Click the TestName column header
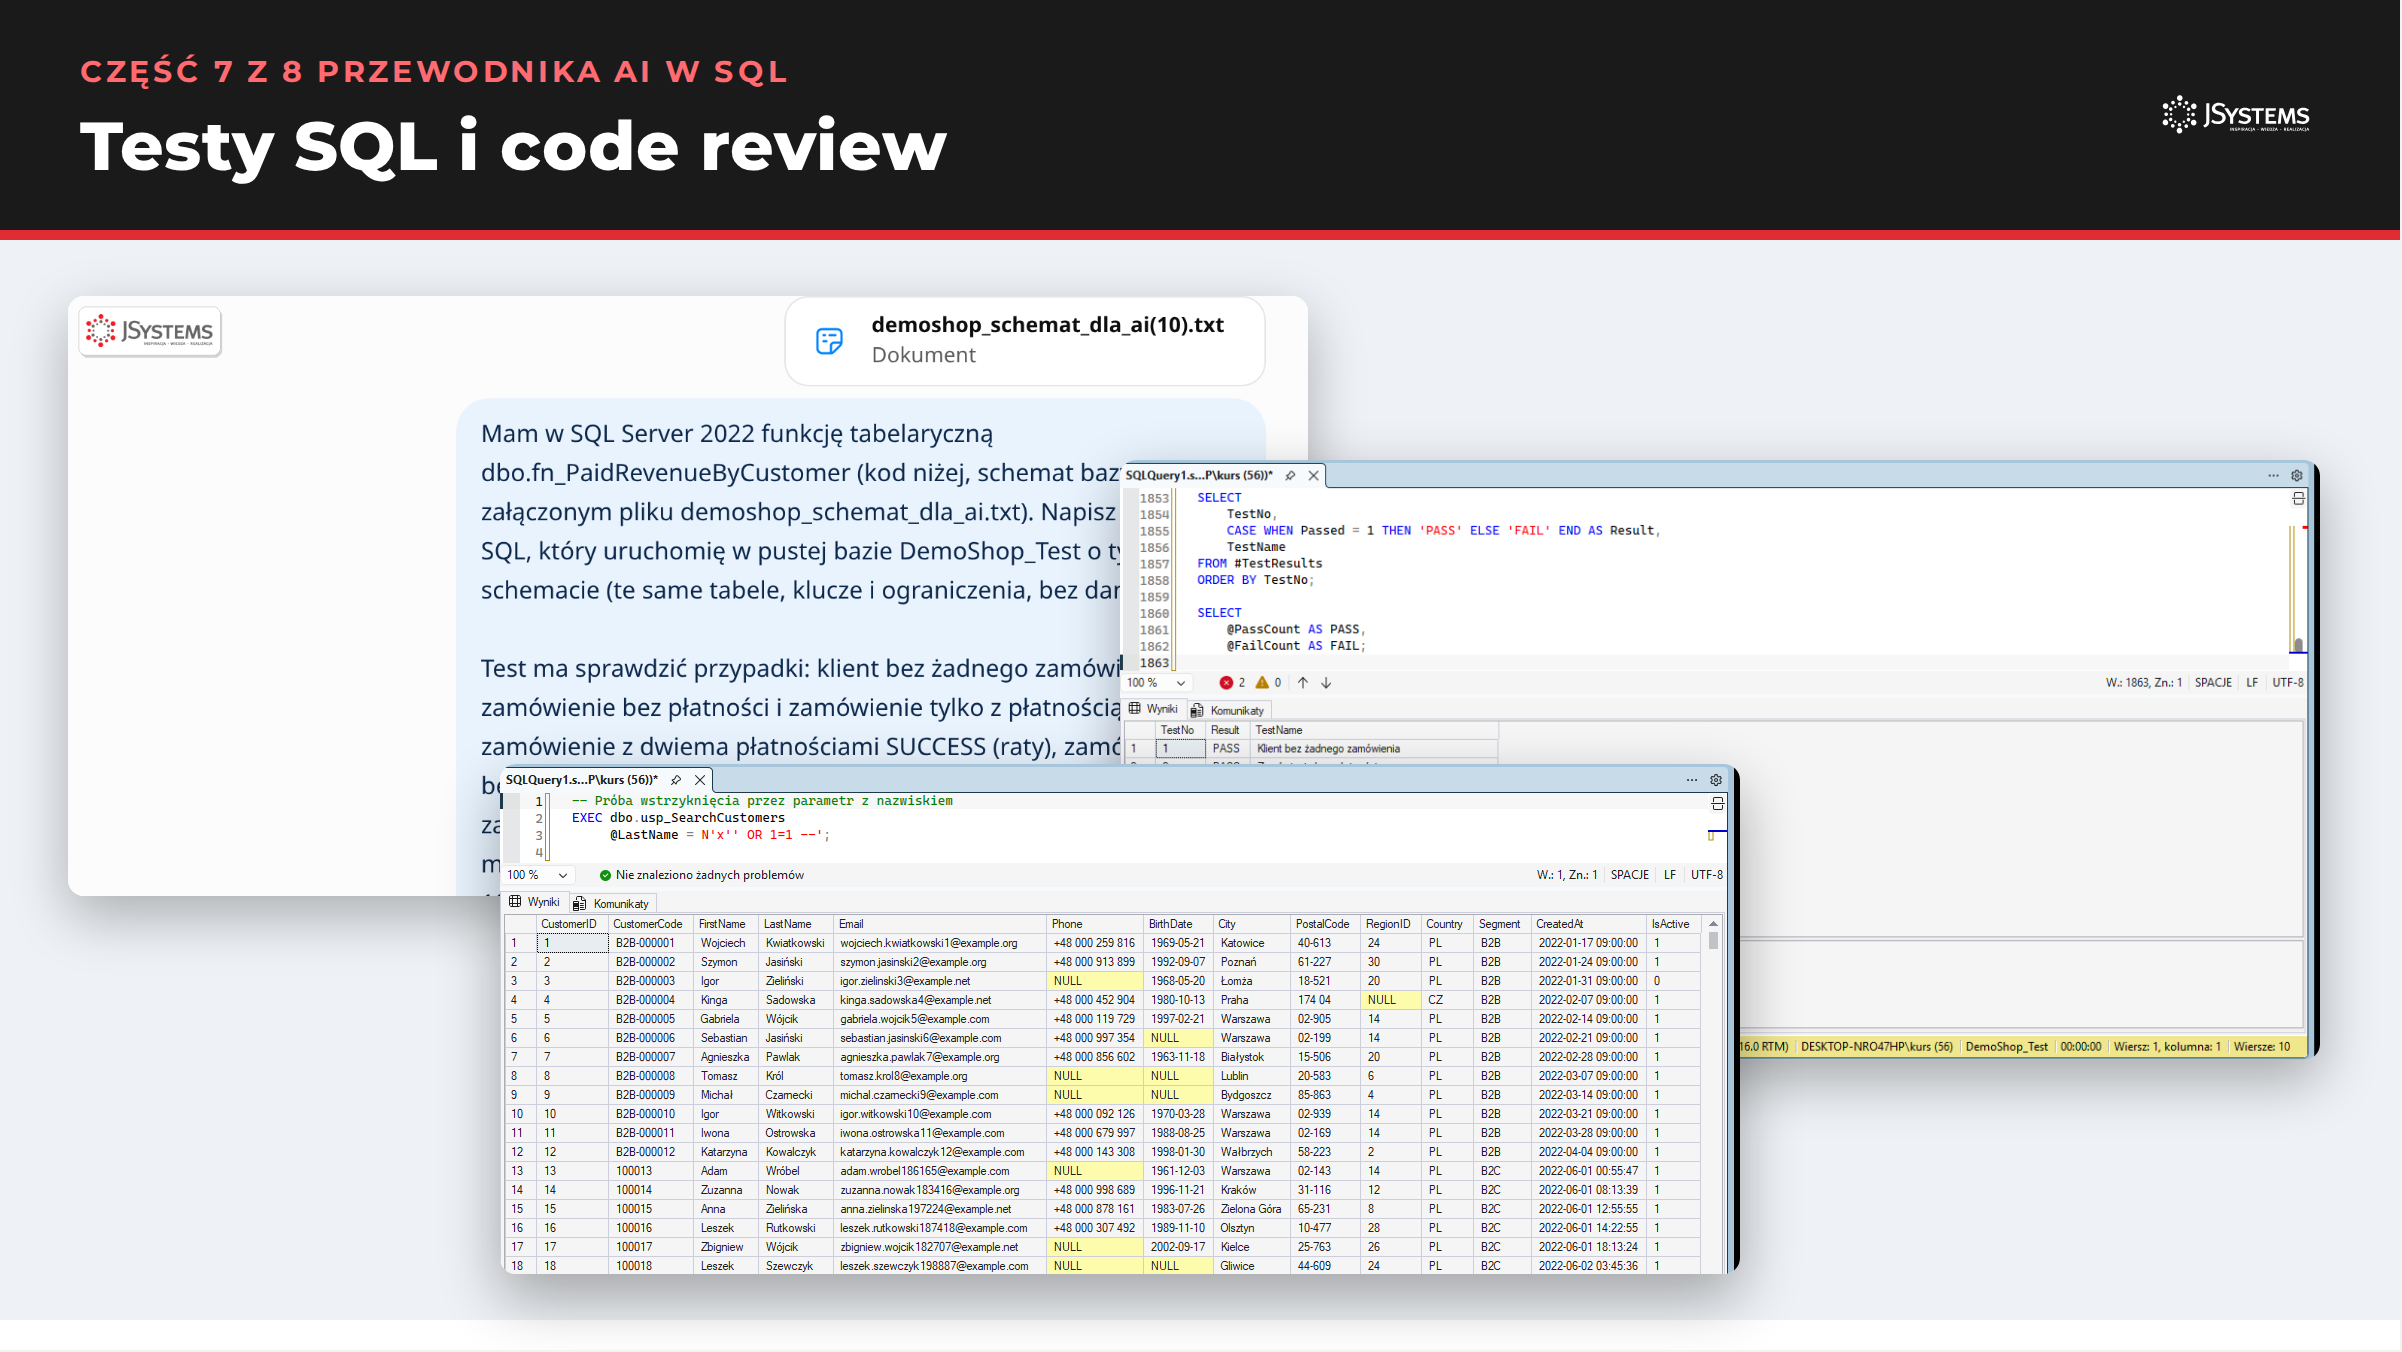 pos(1373,730)
